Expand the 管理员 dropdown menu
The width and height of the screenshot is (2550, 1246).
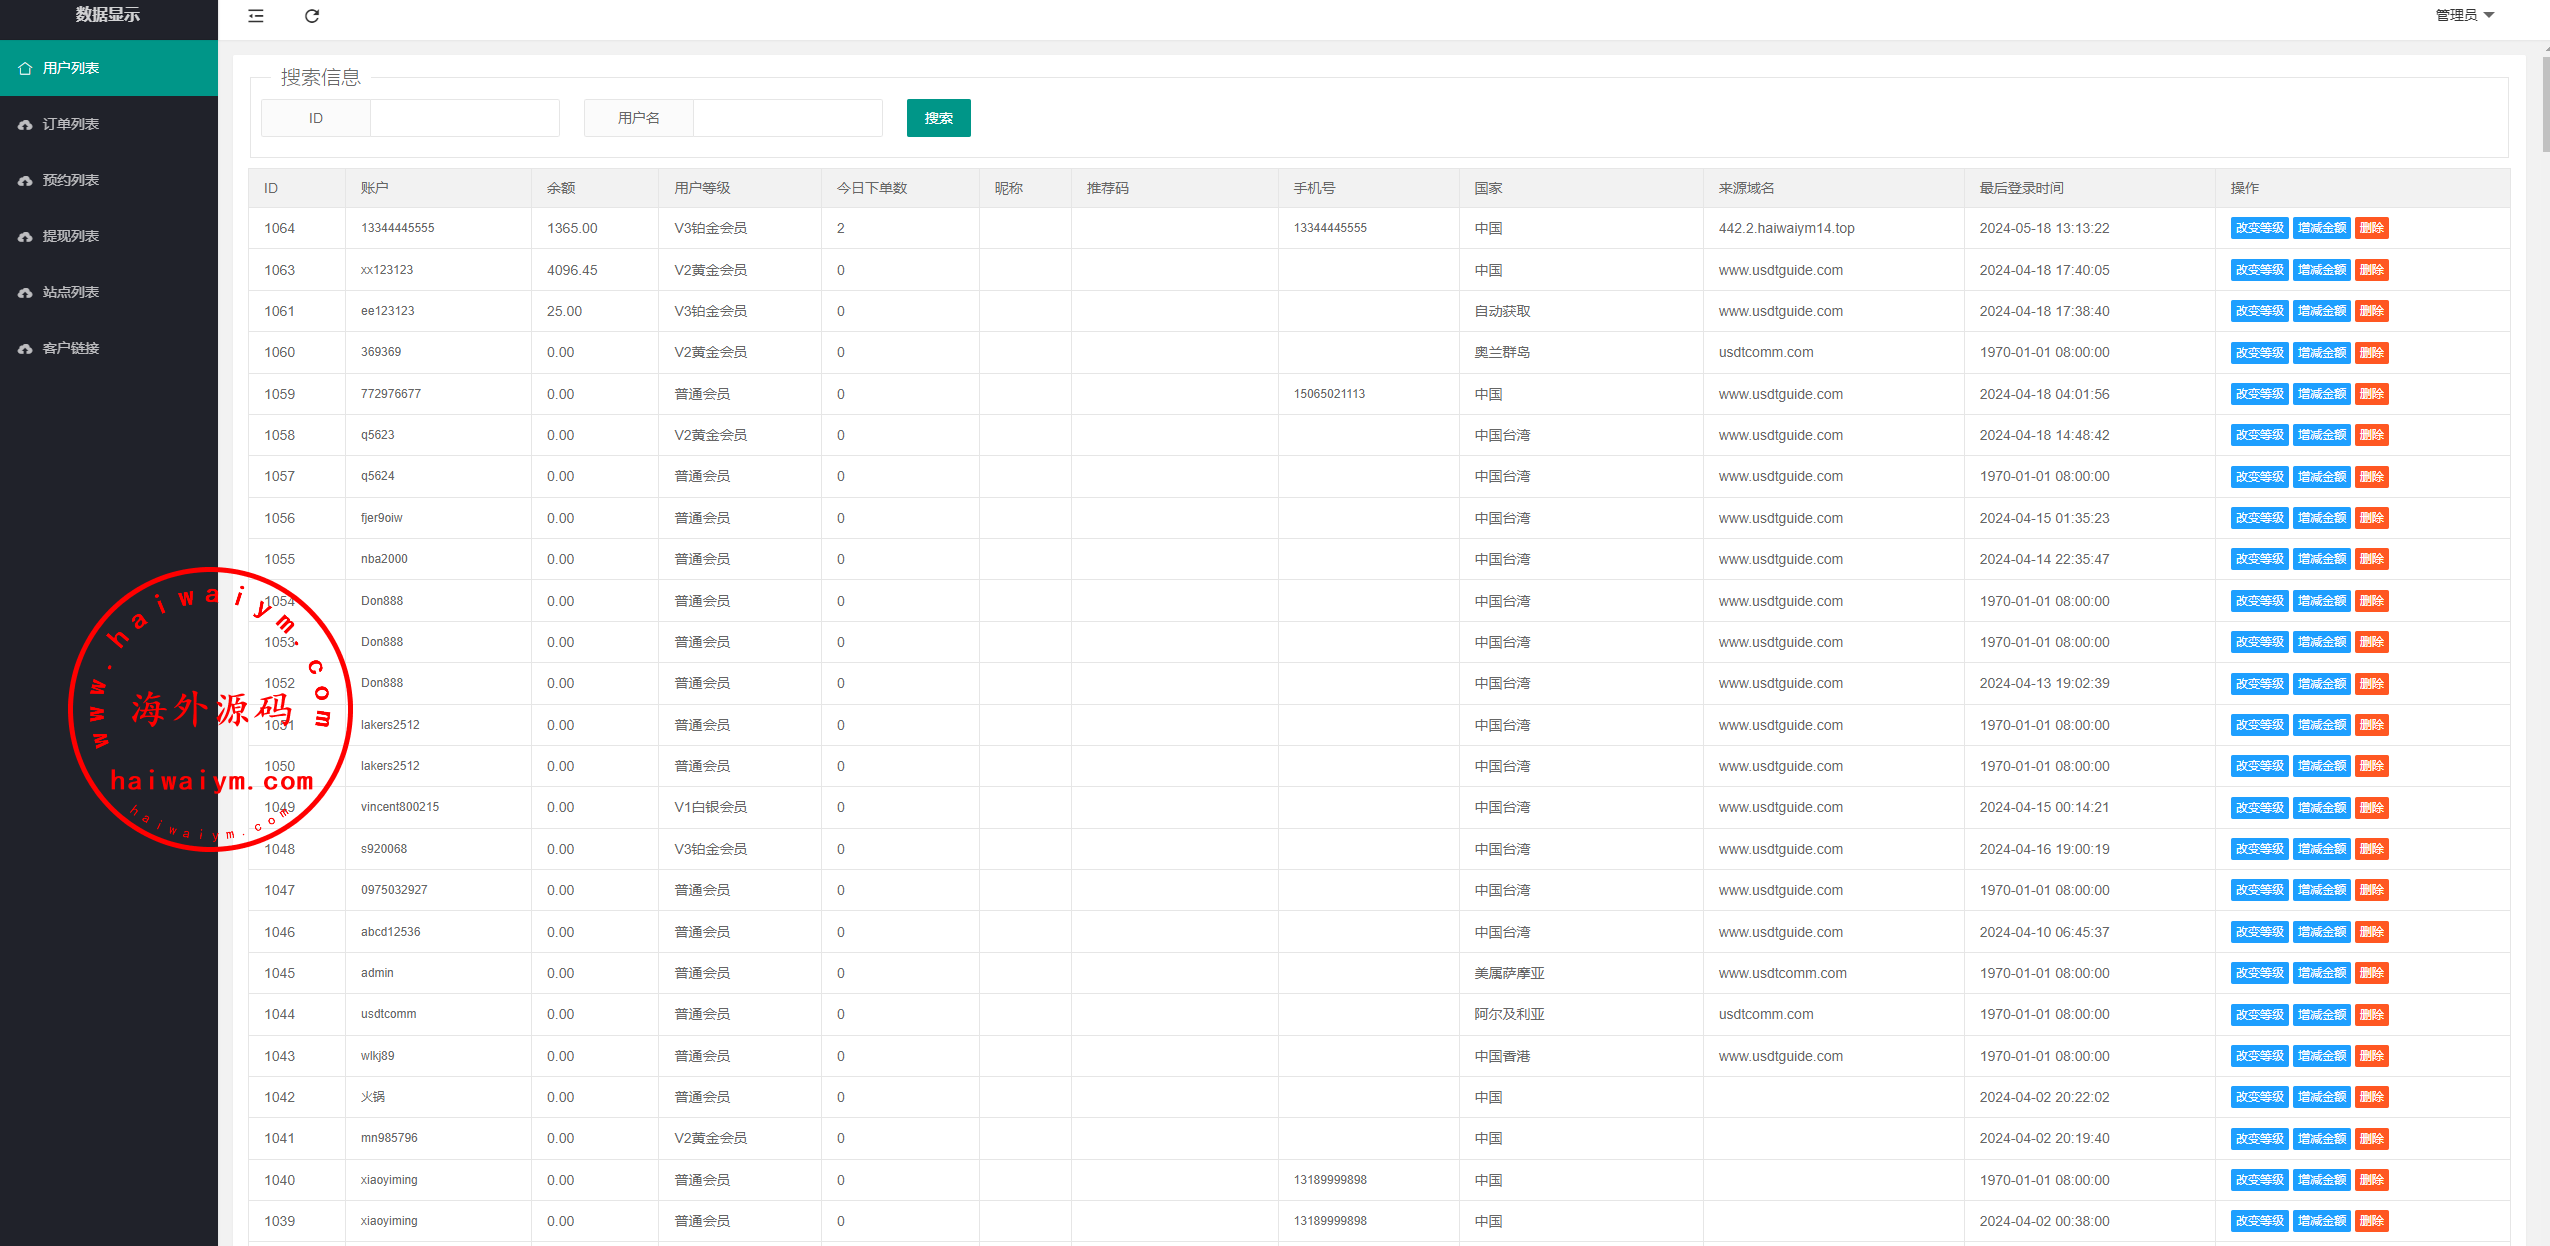coord(2464,15)
